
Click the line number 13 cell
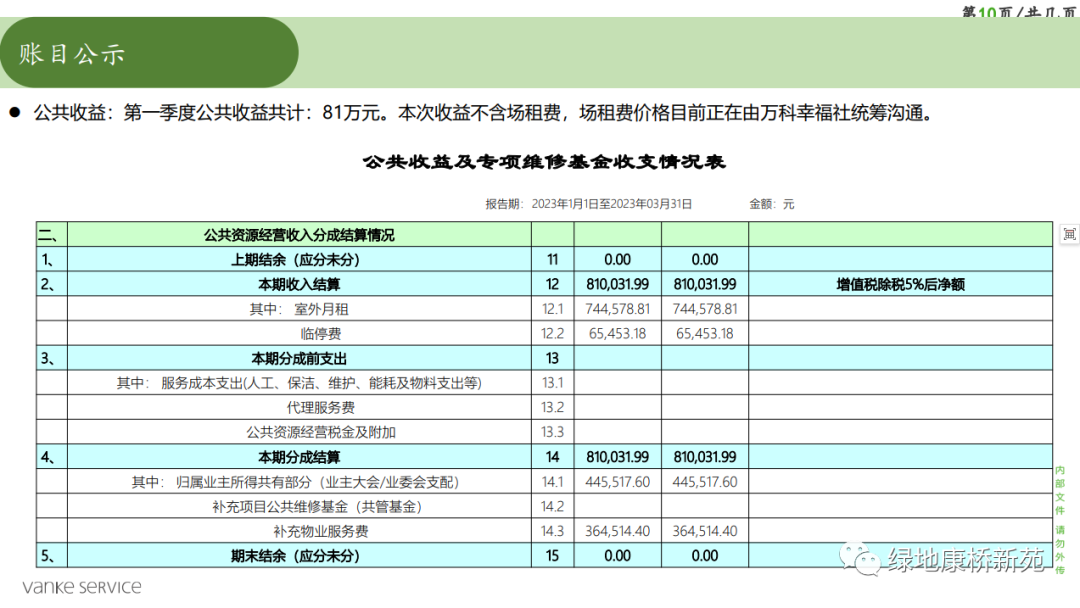pyautogui.click(x=552, y=359)
